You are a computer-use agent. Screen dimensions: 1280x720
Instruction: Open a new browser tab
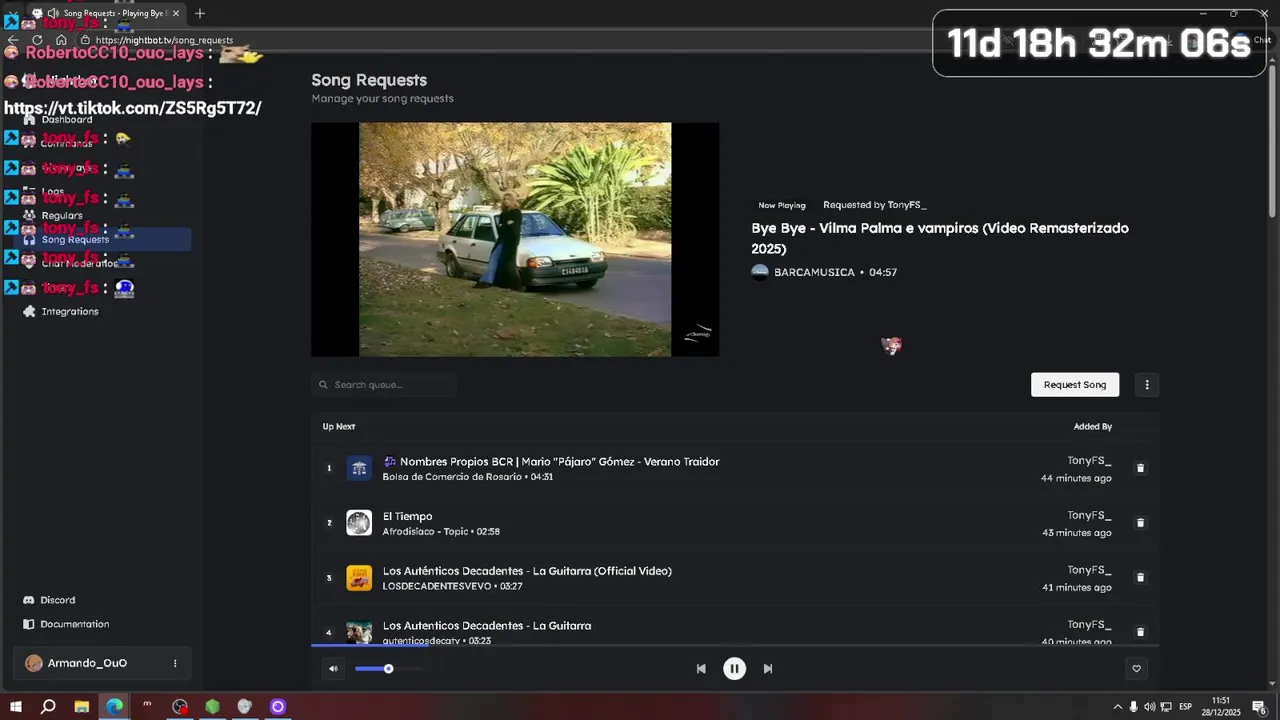200,13
